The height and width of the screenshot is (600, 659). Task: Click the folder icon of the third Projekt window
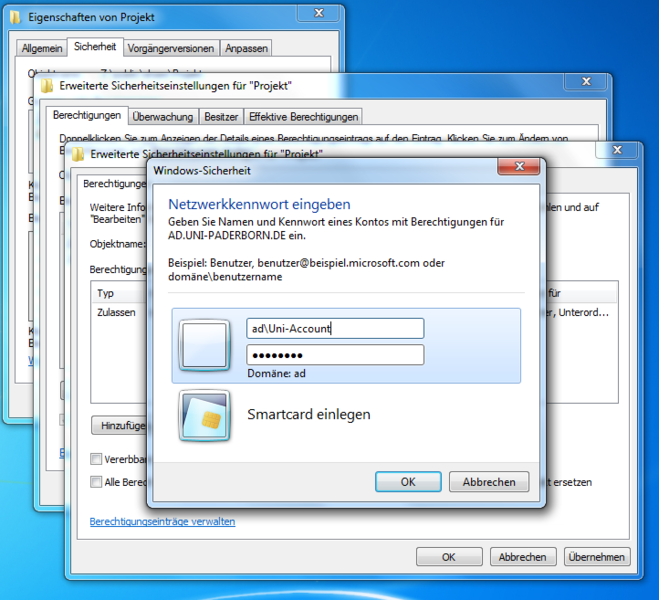pyautogui.click(x=78, y=154)
